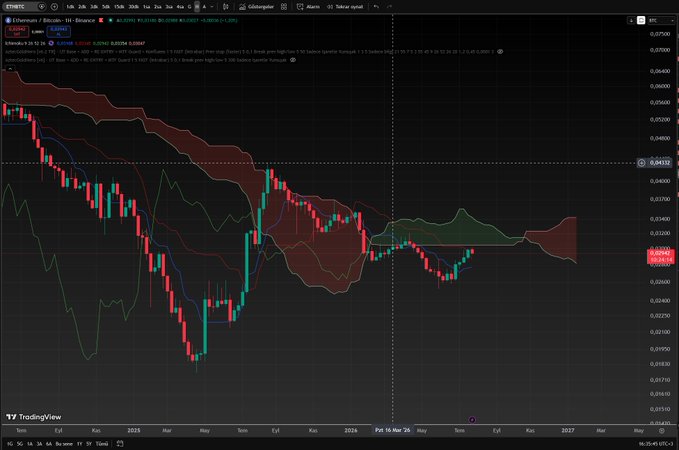The width and height of the screenshot is (679, 450).
Task: Select the 1dk timeframe
Action: 70,7
